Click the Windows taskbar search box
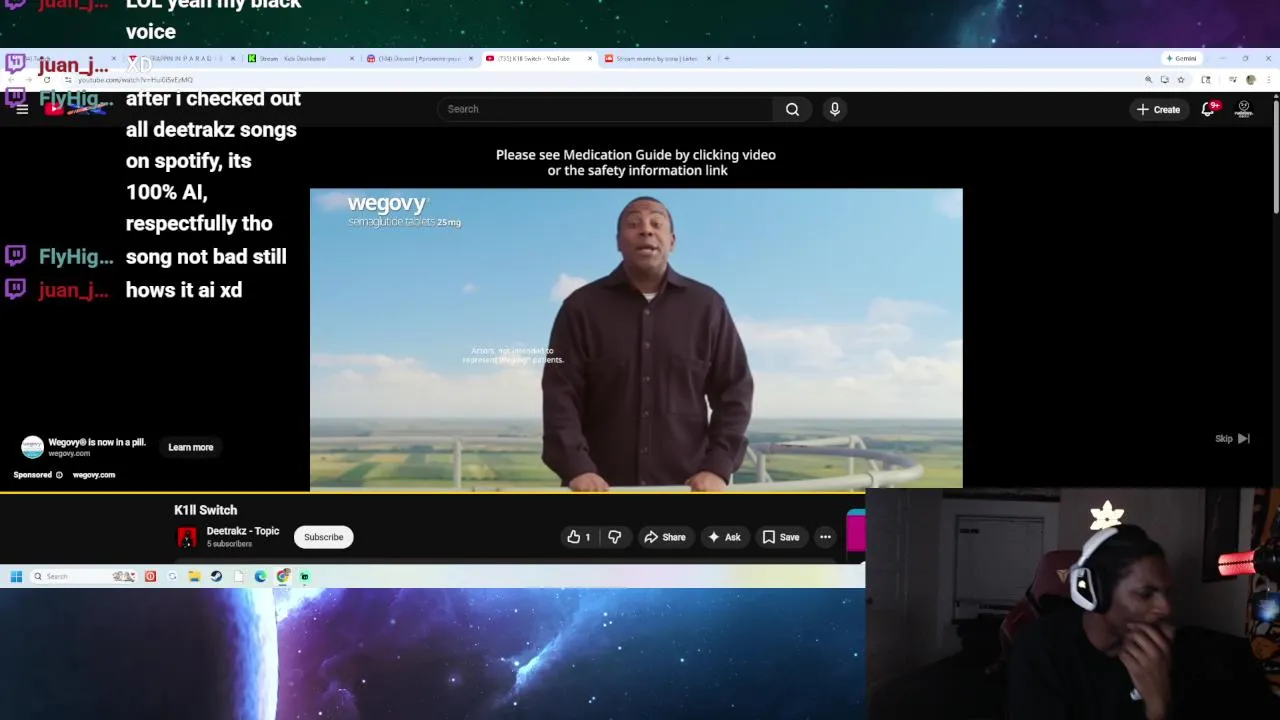The height and width of the screenshot is (720, 1280). pos(83,576)
